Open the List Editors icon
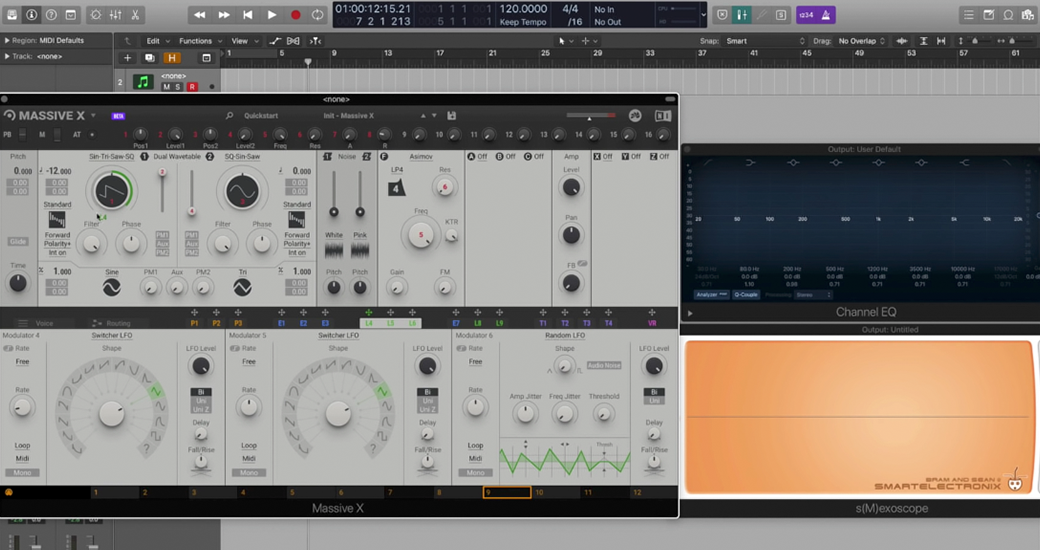 pyautogui.click(x=969, y=15)
